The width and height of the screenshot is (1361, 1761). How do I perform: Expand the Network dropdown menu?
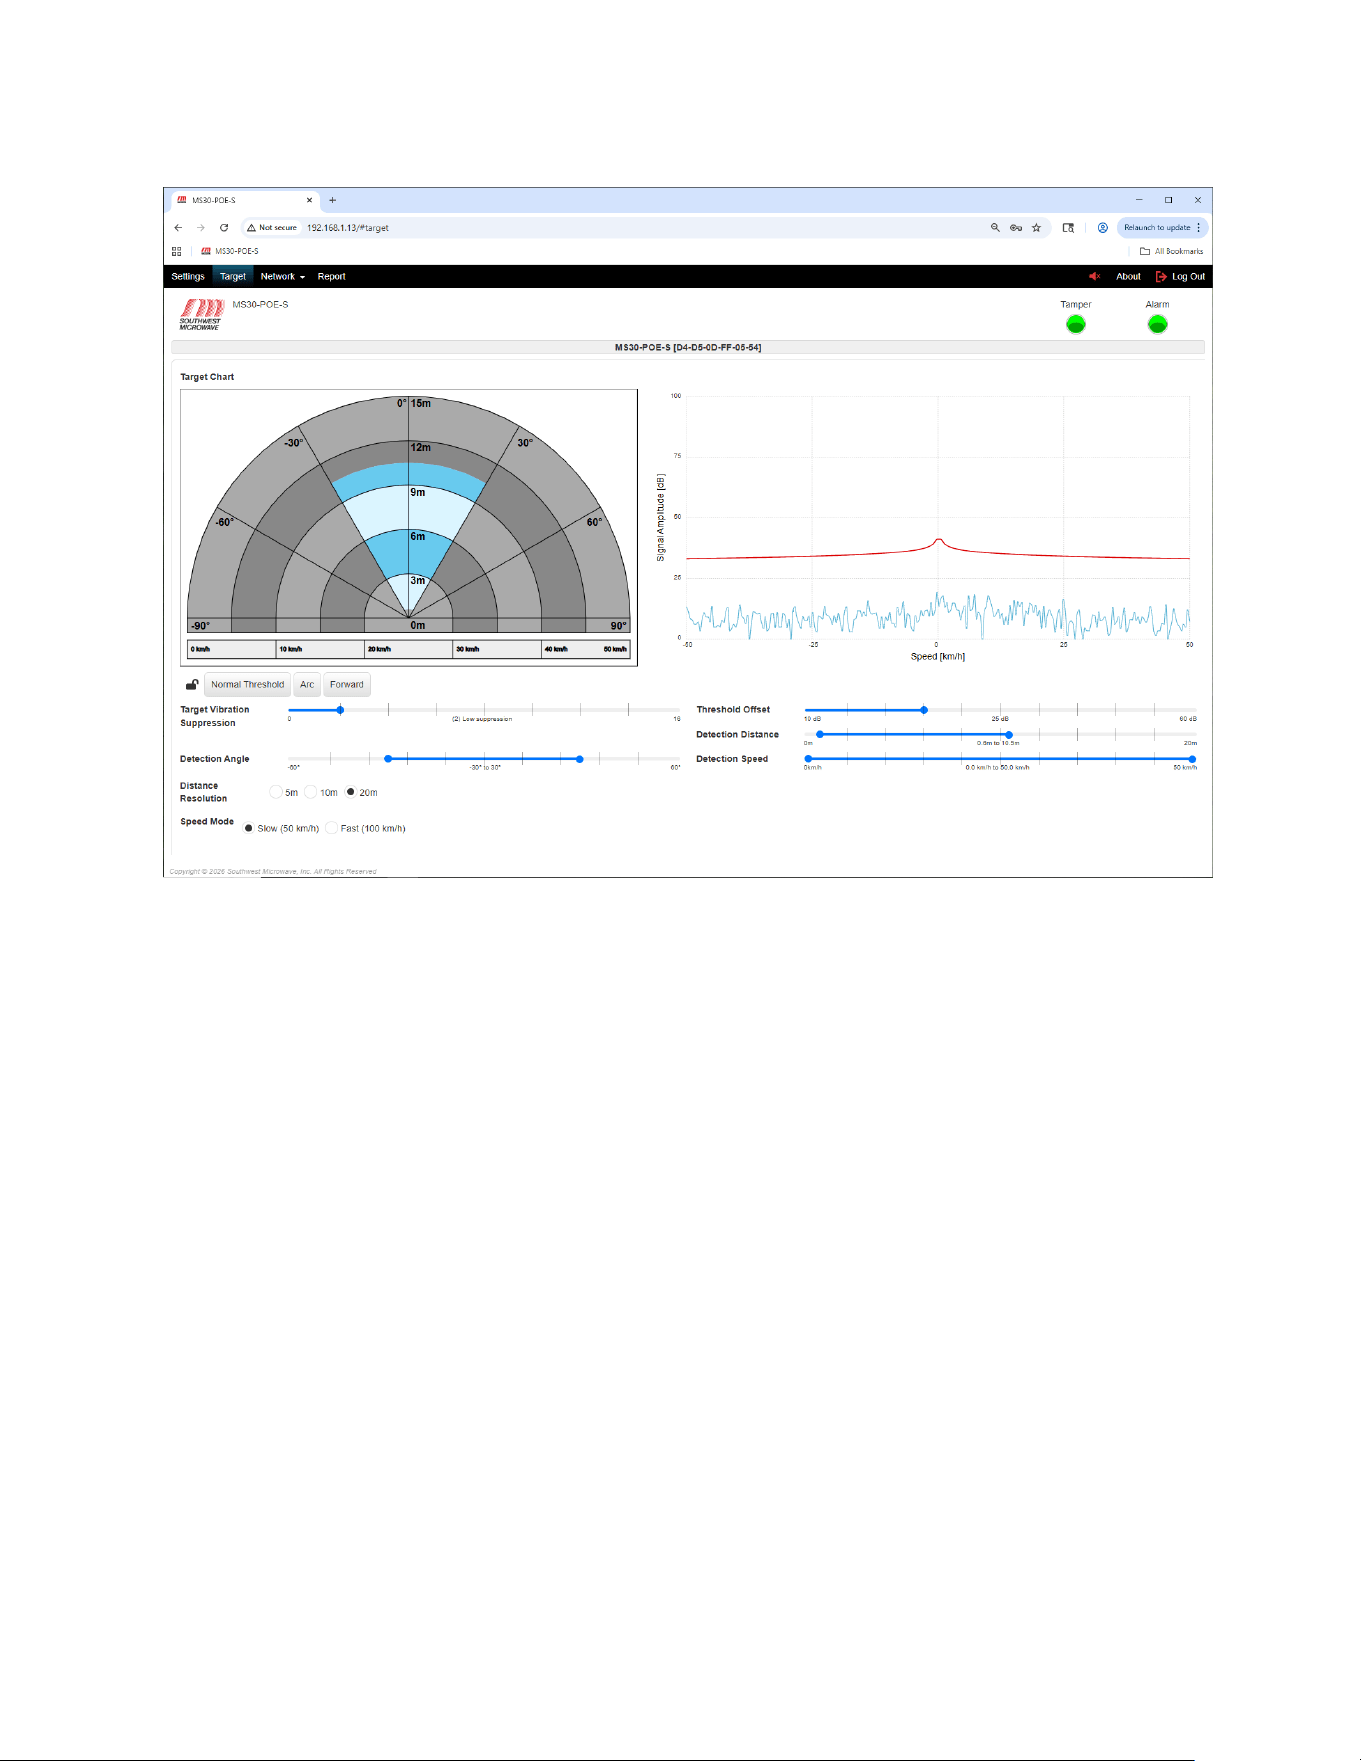coord(282,277)
